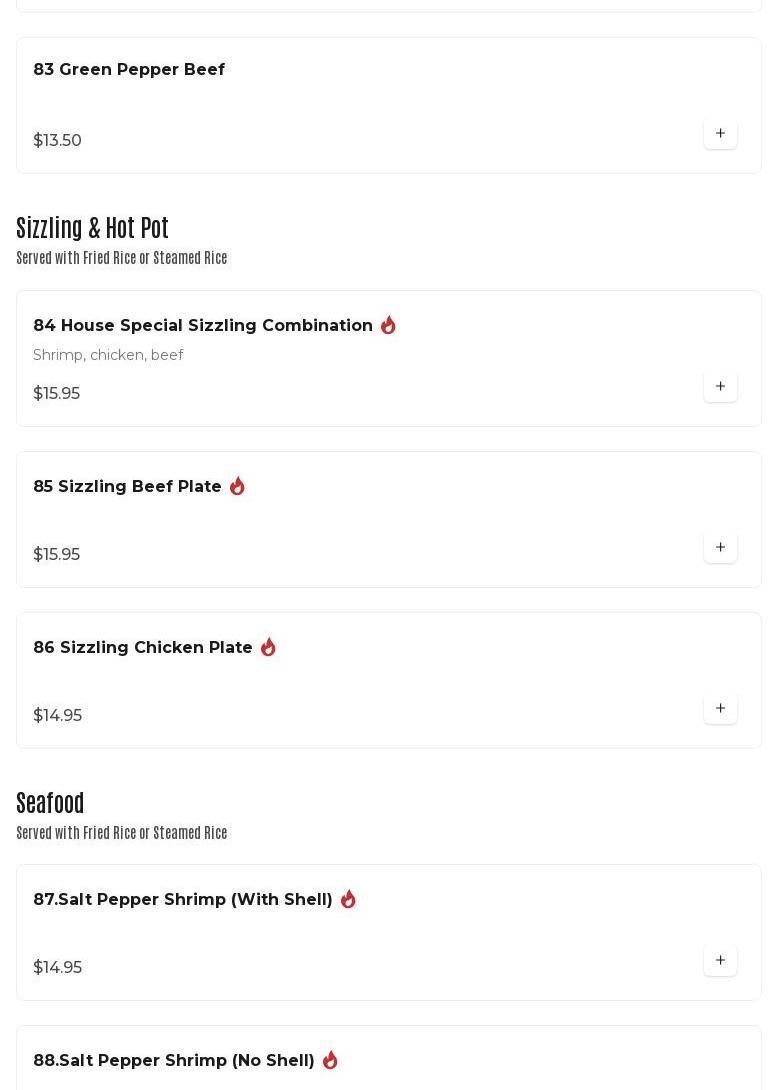Click flame icon by Salt Pepper Shrimp (No Shell)
The width and height of the screenshot is (778, 1090).
coord(330,1060)
